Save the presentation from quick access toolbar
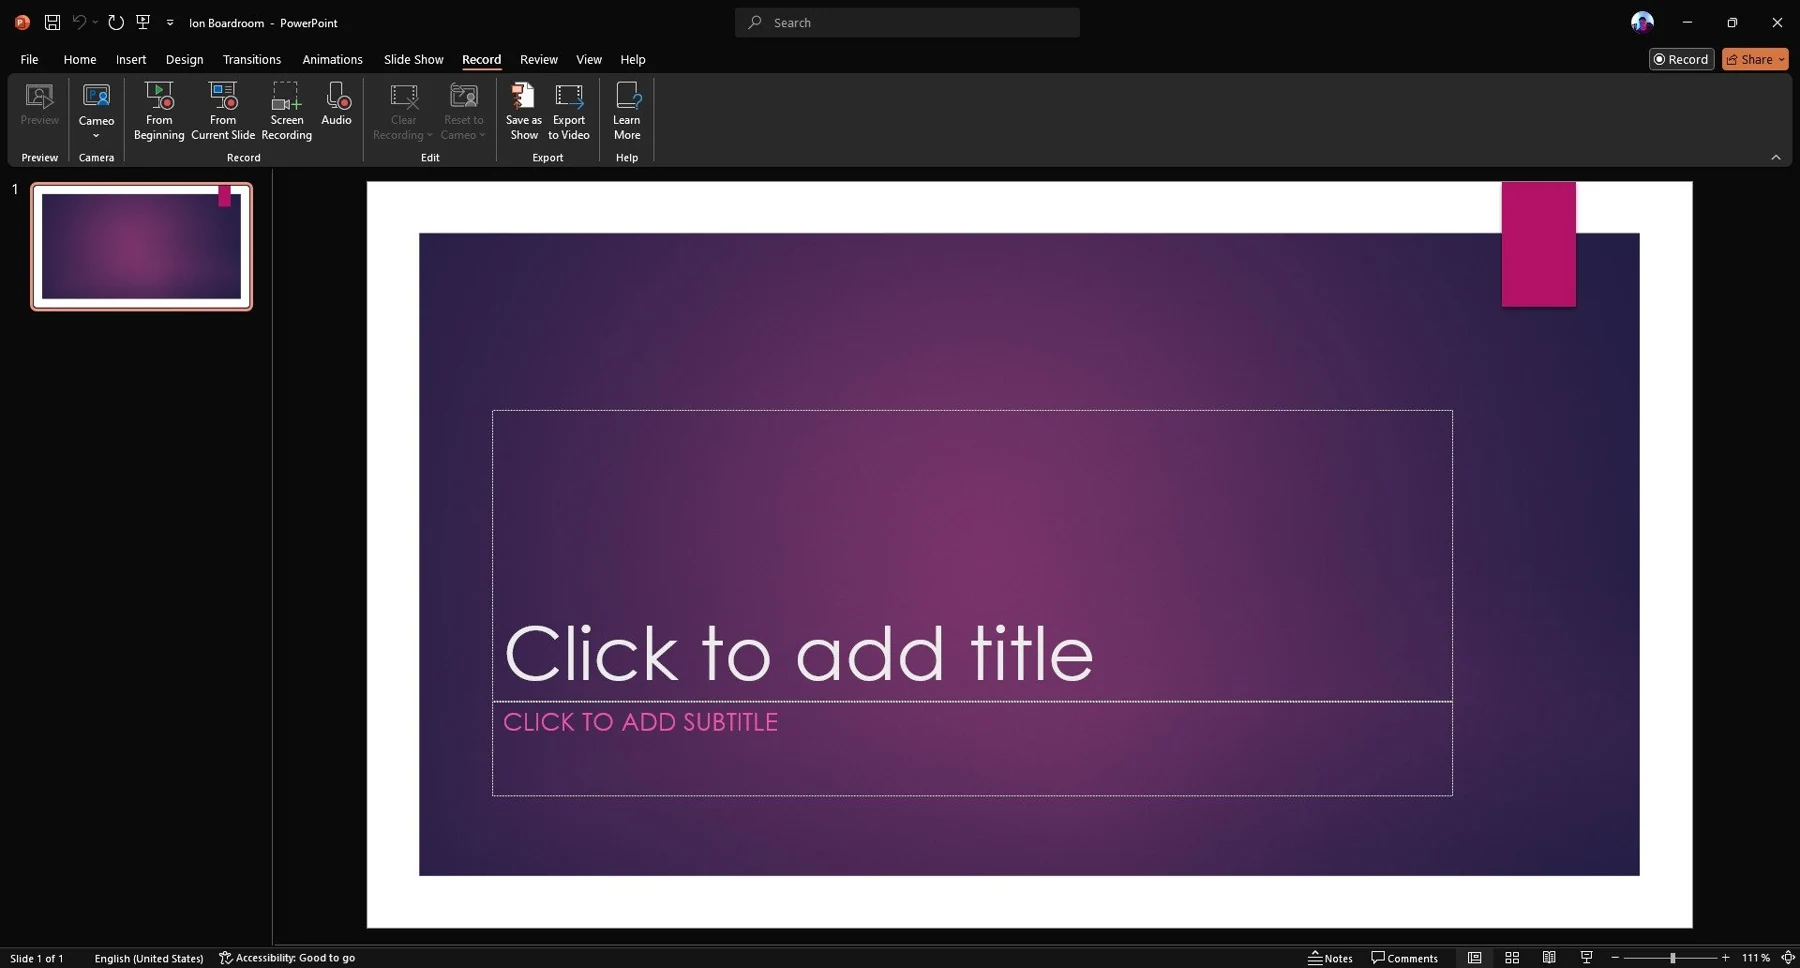The image size is (1800, 968). coord(52,22)
